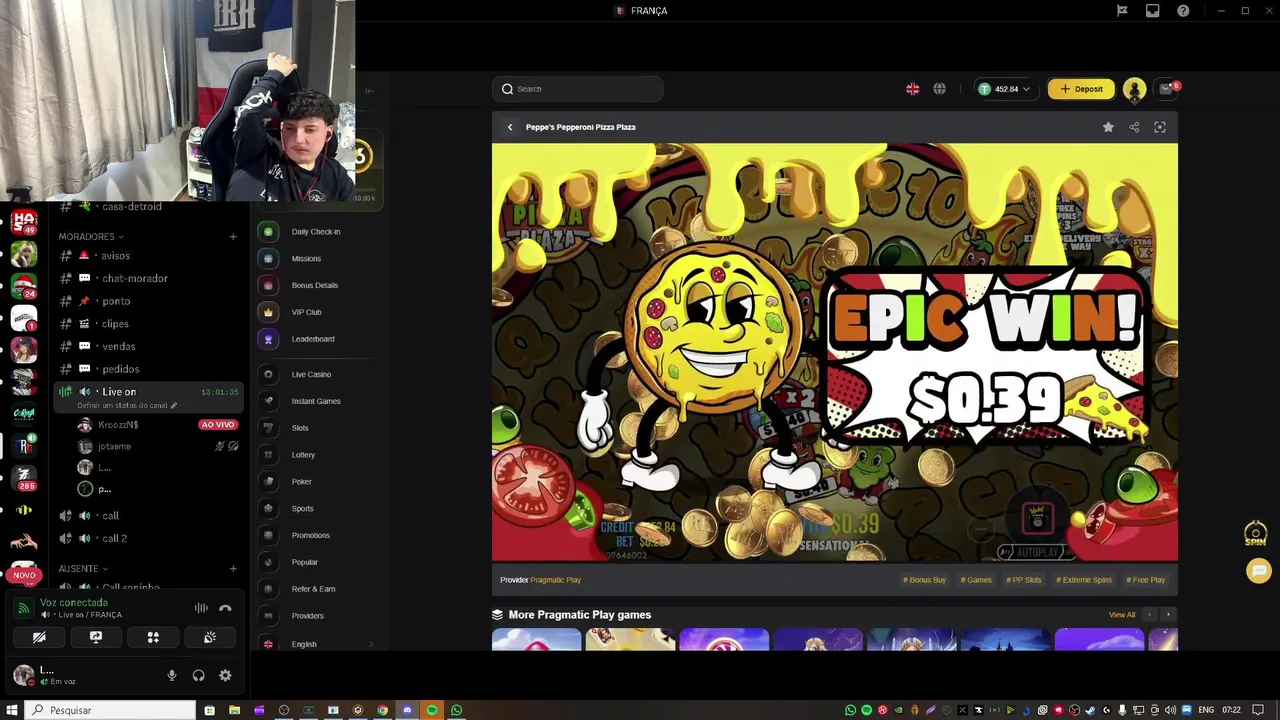This screenshot has width=1280, height=720.
Task: Open WhatsApp from the system tray
Action: click(851, 710)
